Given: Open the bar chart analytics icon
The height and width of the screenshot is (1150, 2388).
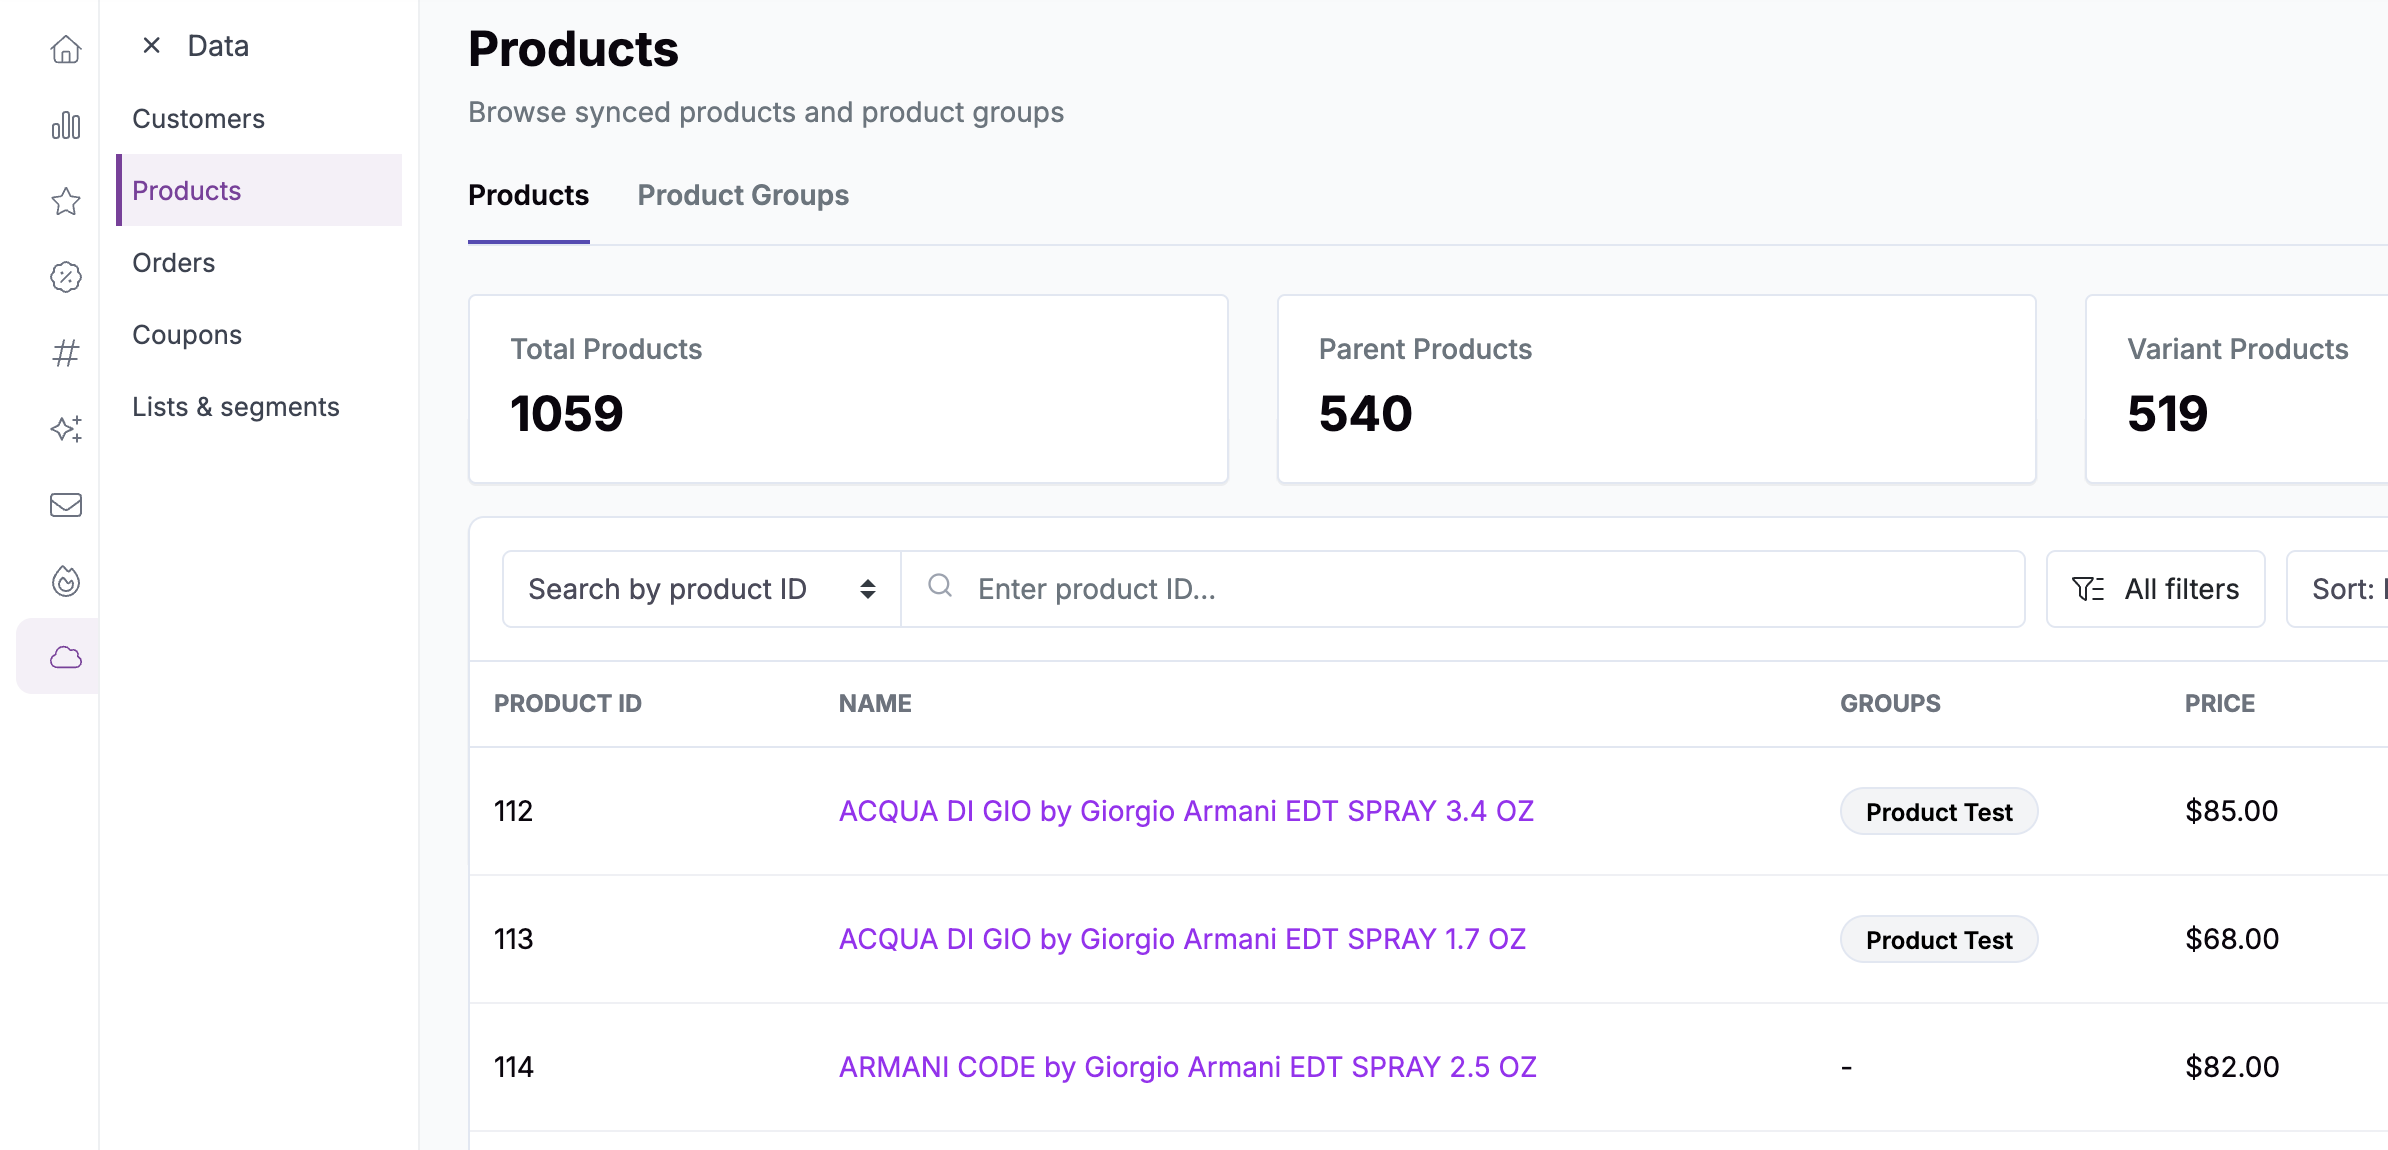Looking at the screenshot, I should pos(66,125).
